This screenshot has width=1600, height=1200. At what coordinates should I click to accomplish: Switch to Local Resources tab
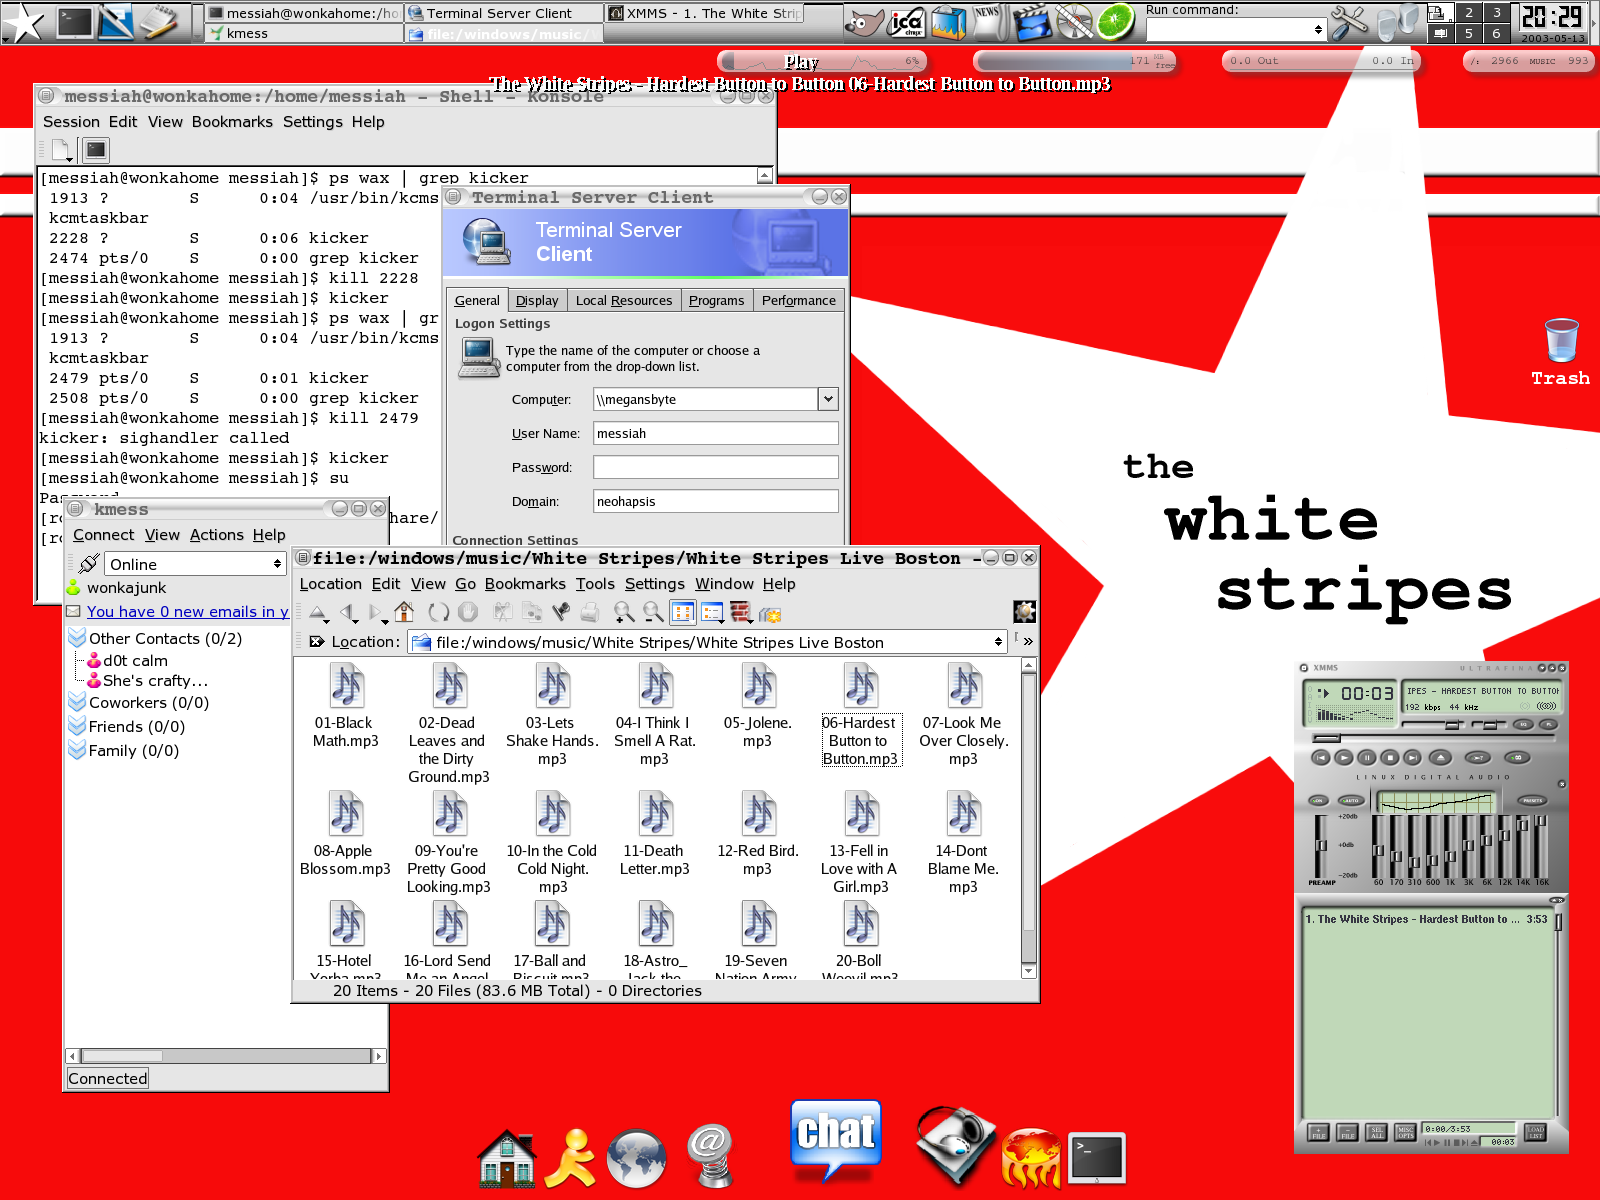pyautogui.click(x=624, y=300)
